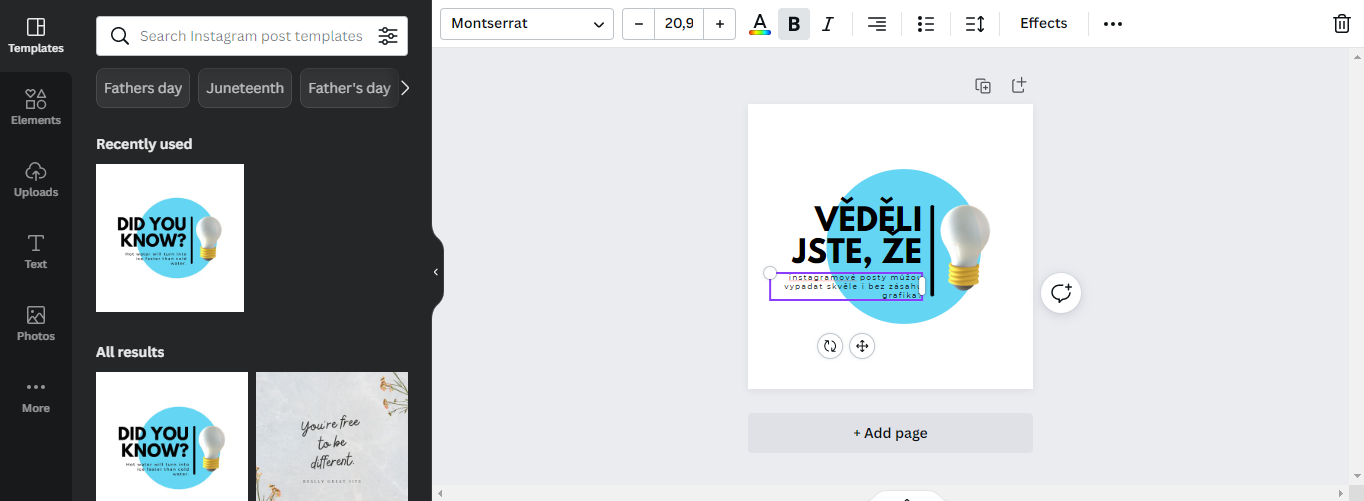
Task: Show more suggestion chips with the arrow
Action: [x=405, y=88]
